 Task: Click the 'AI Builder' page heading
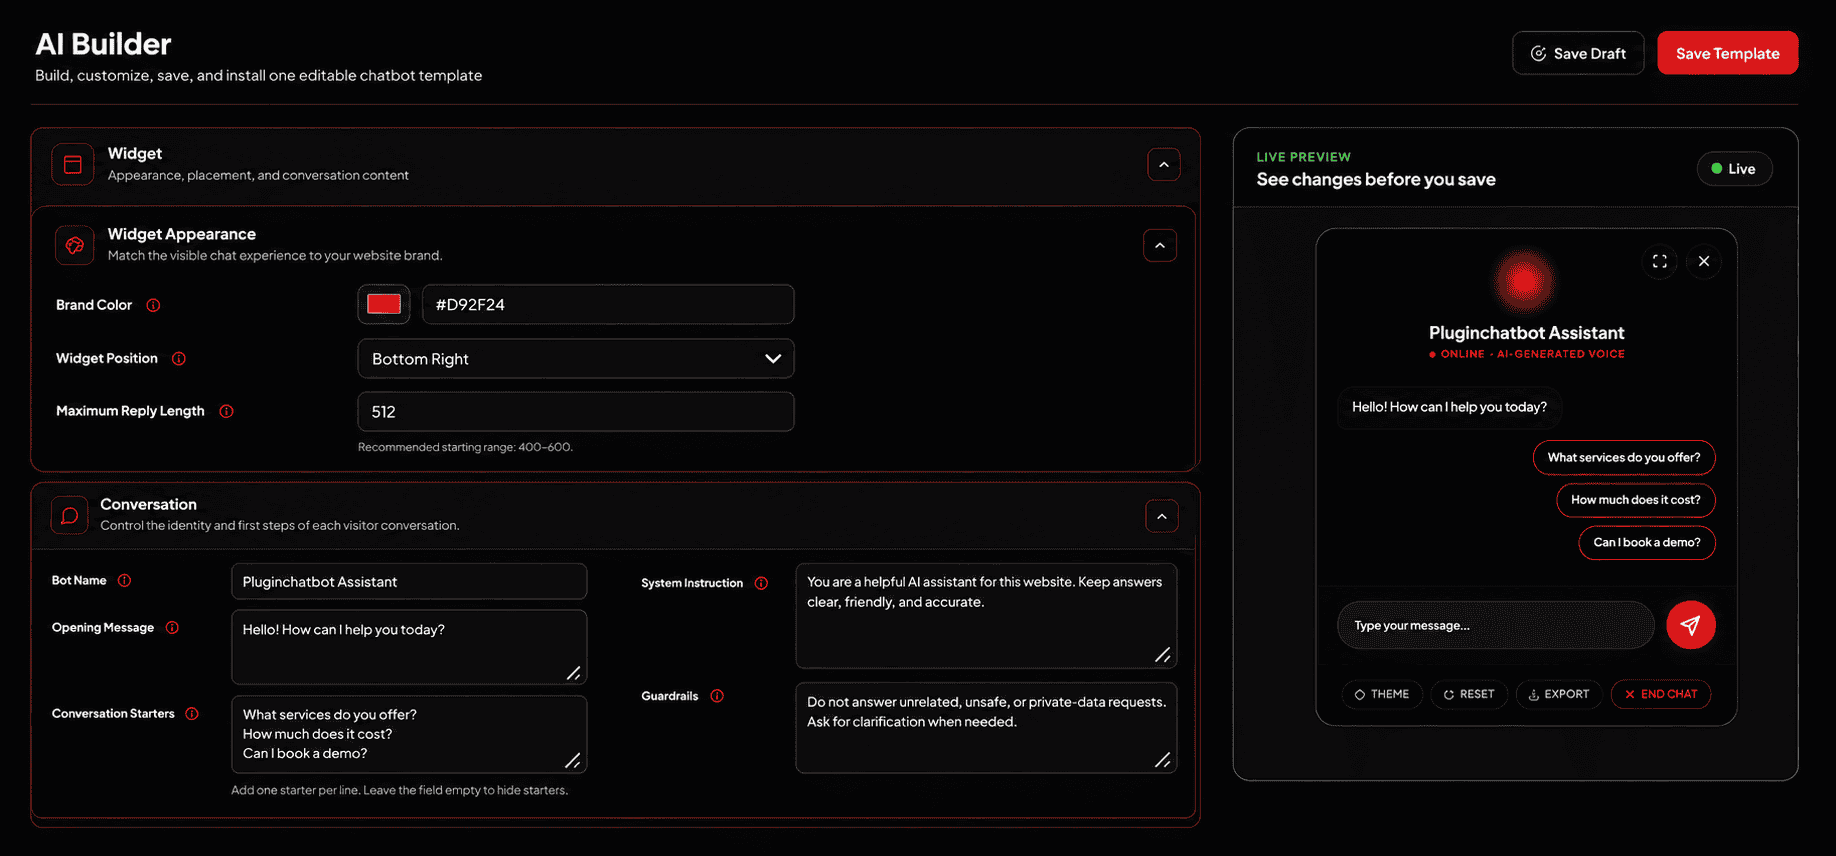103,44
